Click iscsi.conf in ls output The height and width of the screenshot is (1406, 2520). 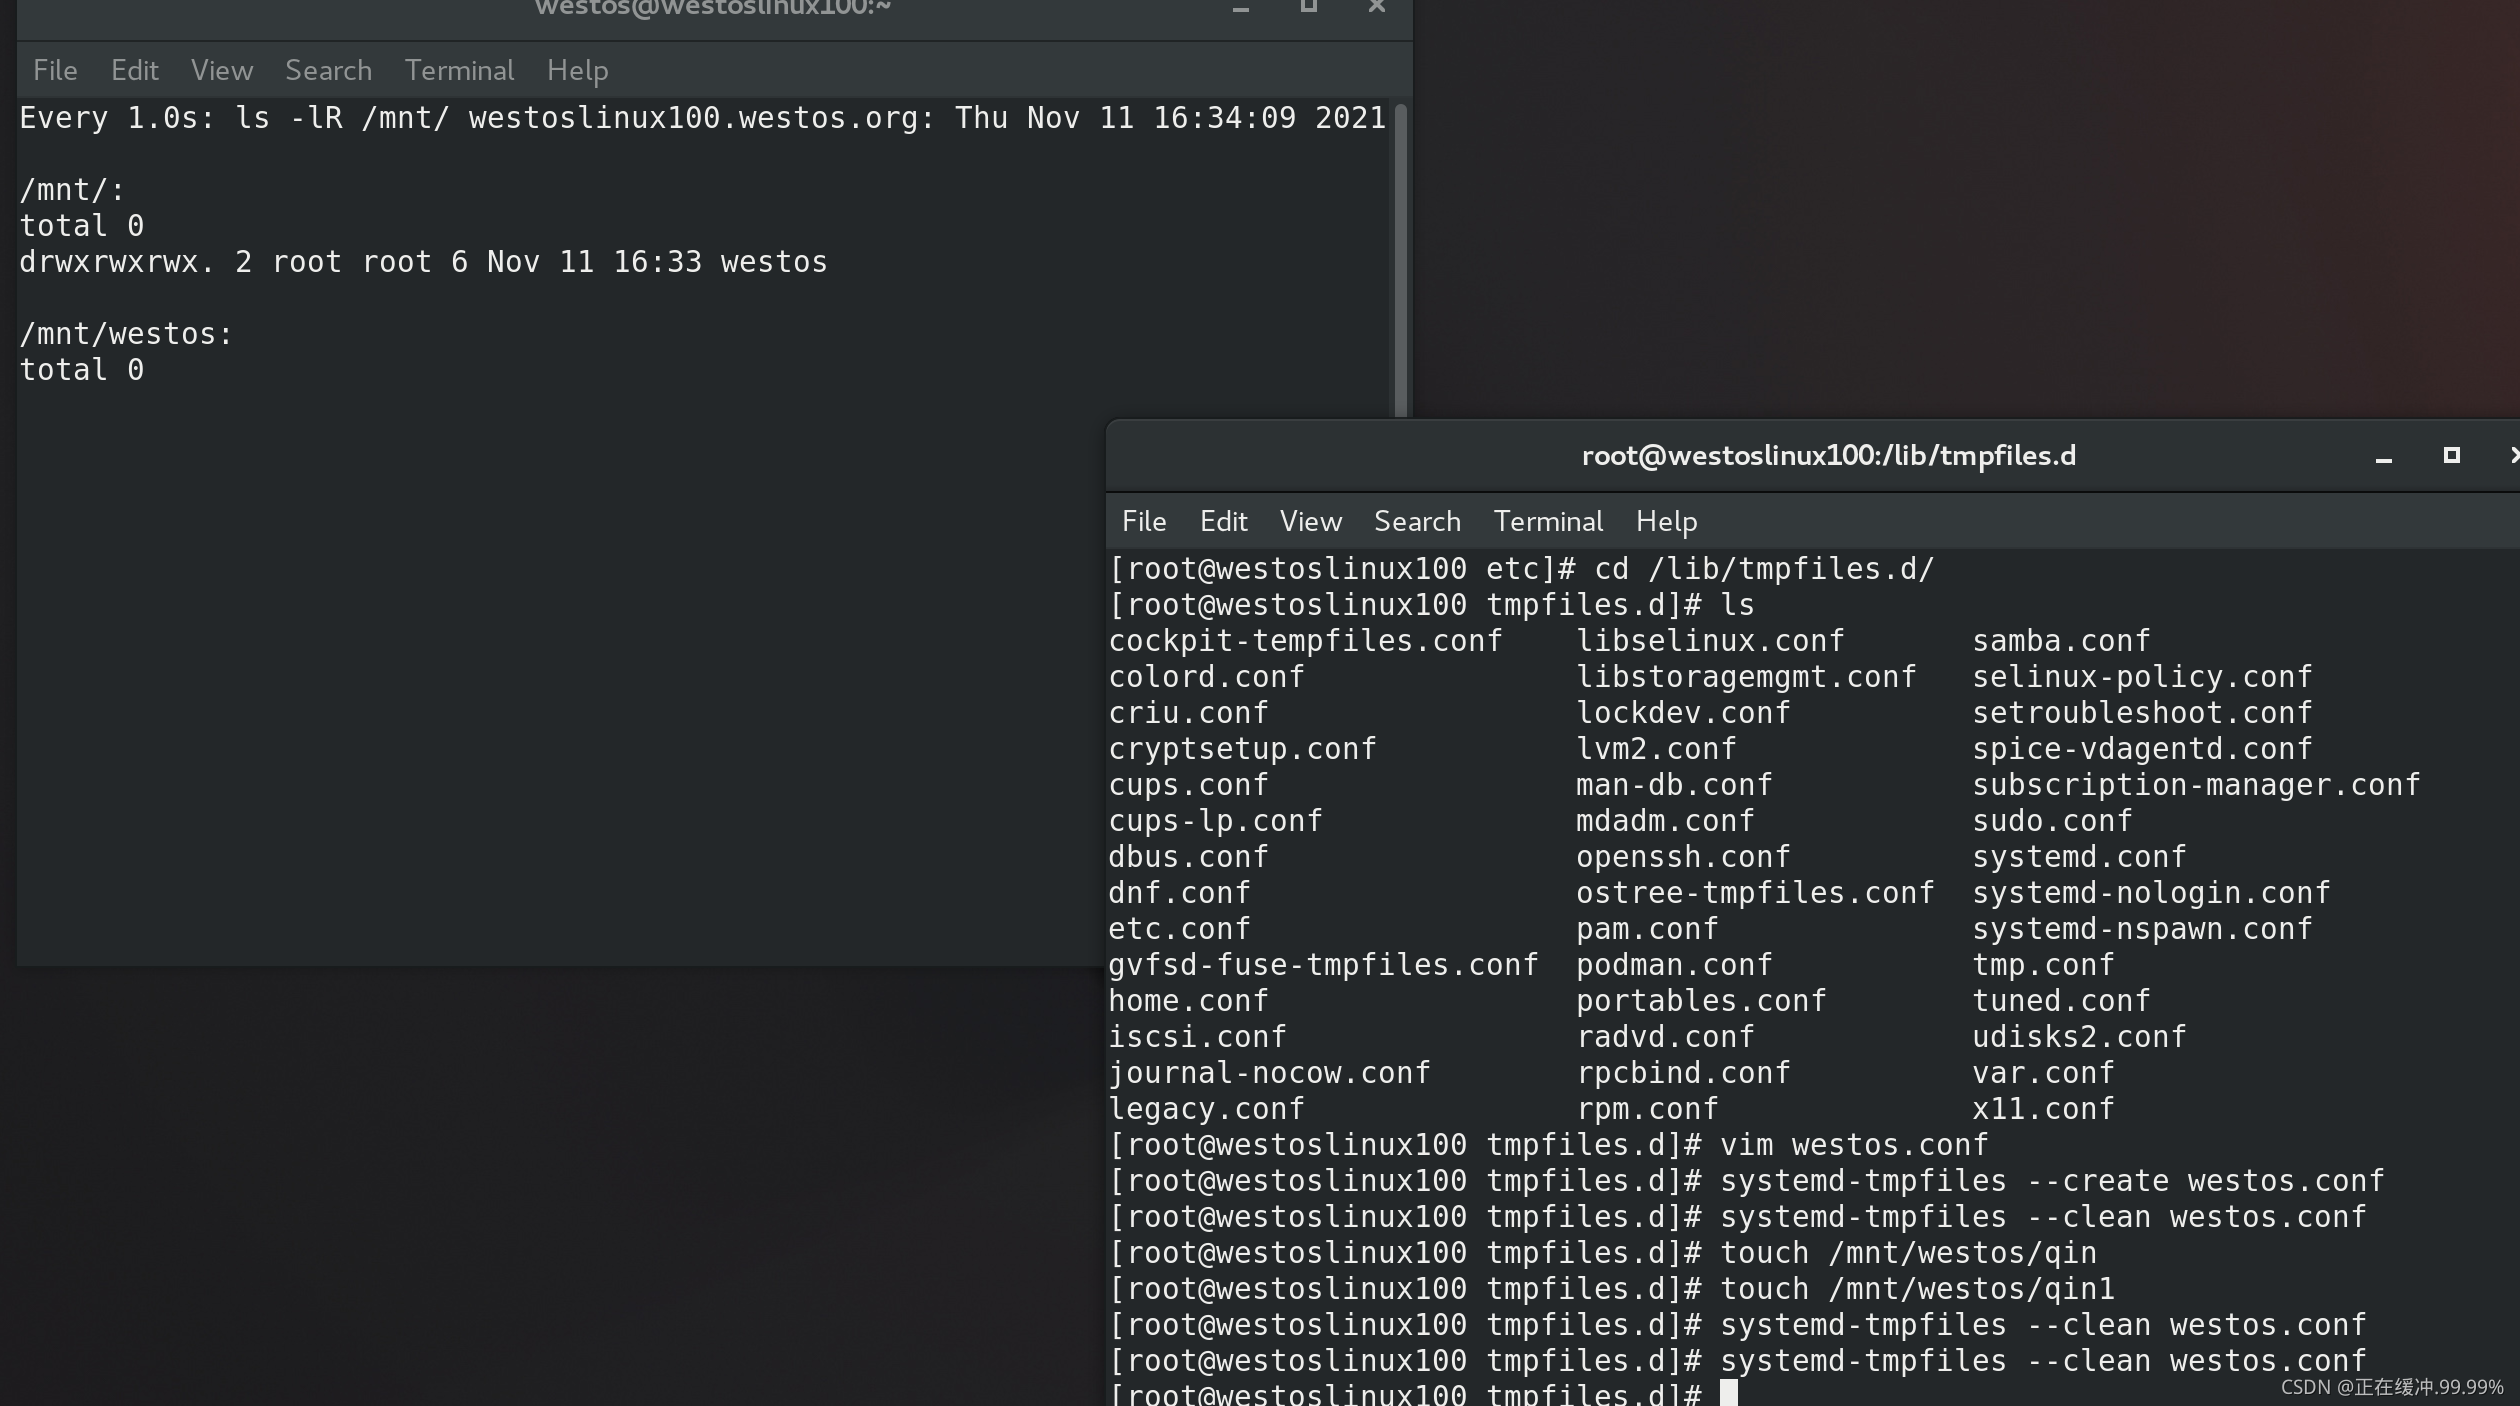coord(1197,1037)
